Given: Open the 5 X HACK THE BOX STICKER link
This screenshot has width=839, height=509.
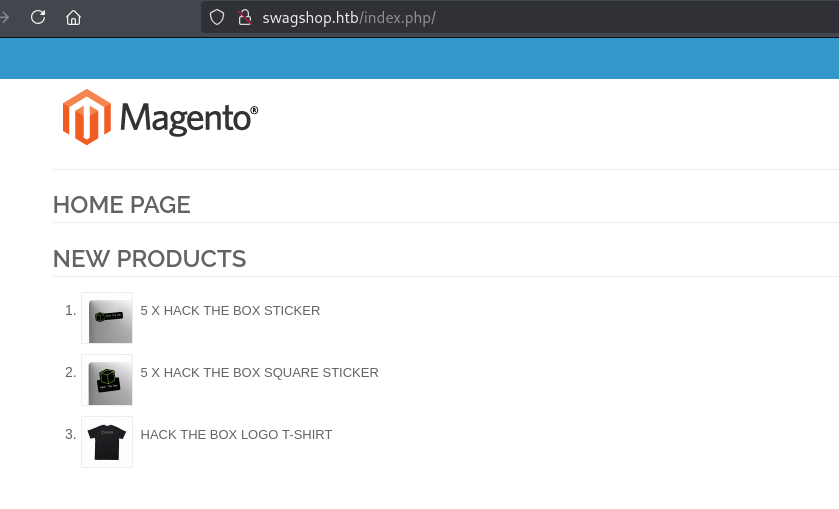Looking at the screenshot, I should point(230,310).
